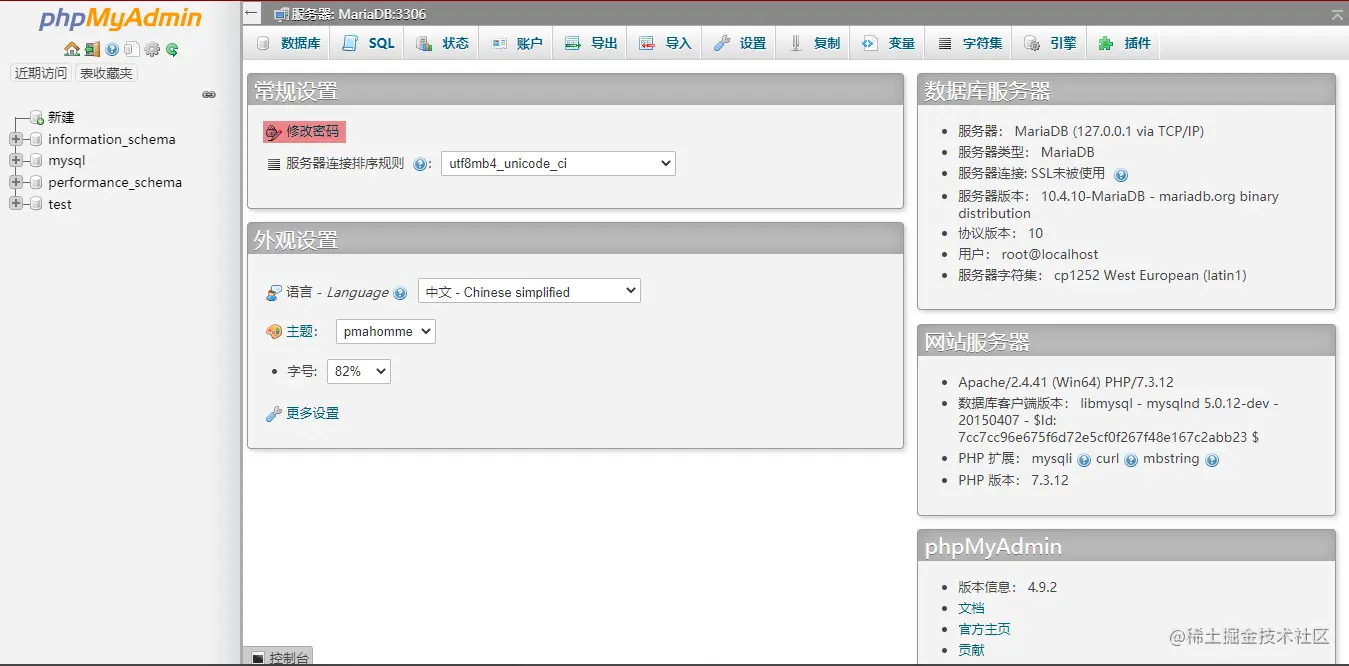Click the chain link icon in navigation panel
The width and height of the screenshot is (1349, 666).
209,95
